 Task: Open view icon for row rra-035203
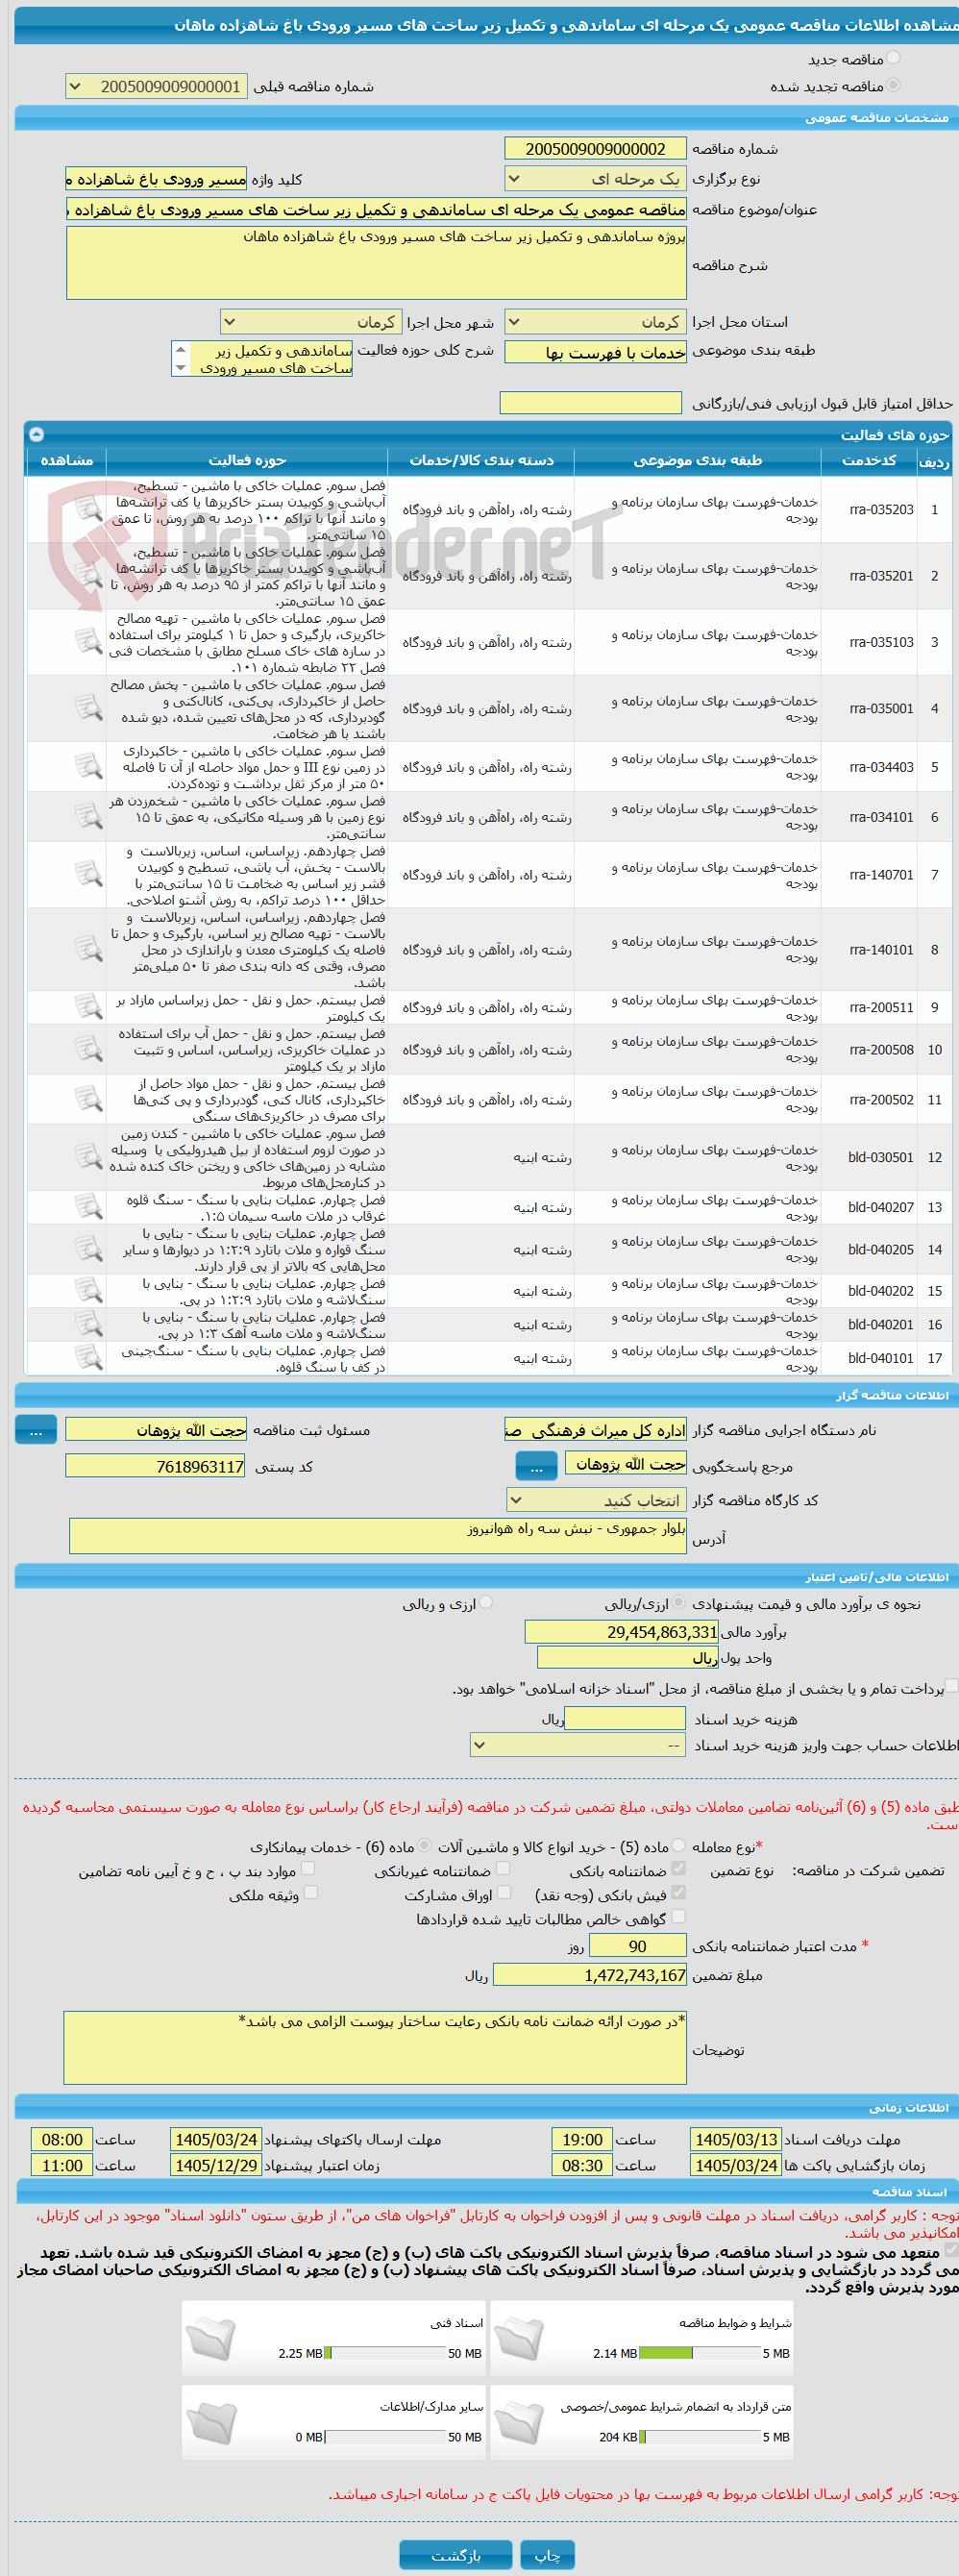point(88,510)
